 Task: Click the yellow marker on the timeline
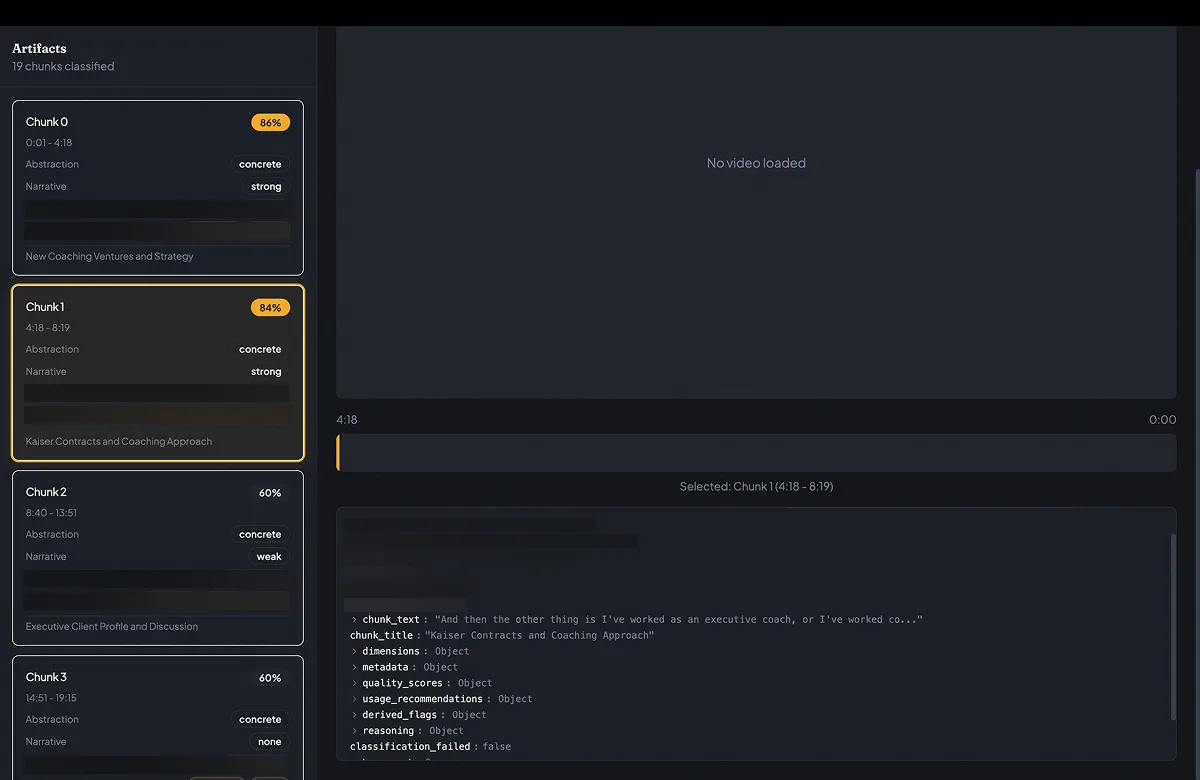tap(338, 452)
